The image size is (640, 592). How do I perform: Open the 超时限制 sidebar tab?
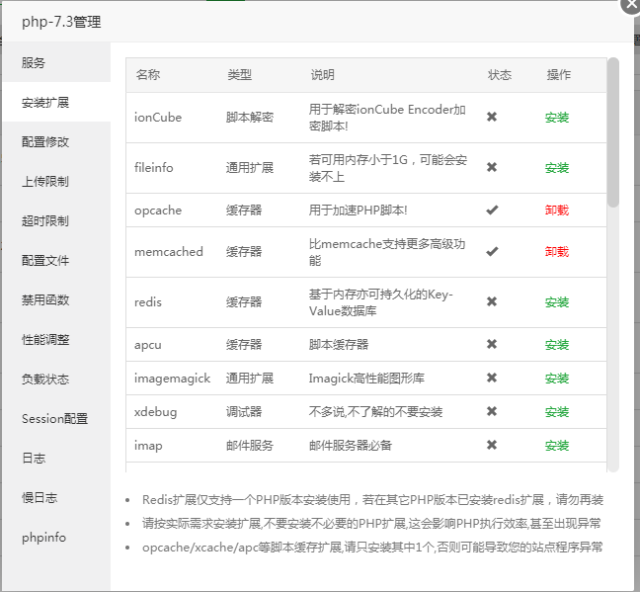[56, 221]
